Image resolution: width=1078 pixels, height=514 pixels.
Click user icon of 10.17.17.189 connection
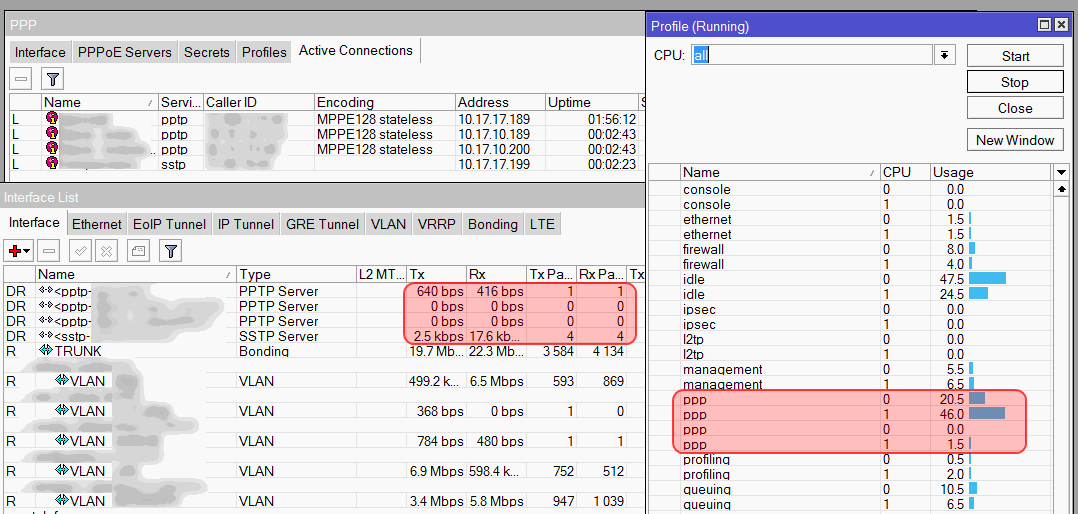click(52, 118)
